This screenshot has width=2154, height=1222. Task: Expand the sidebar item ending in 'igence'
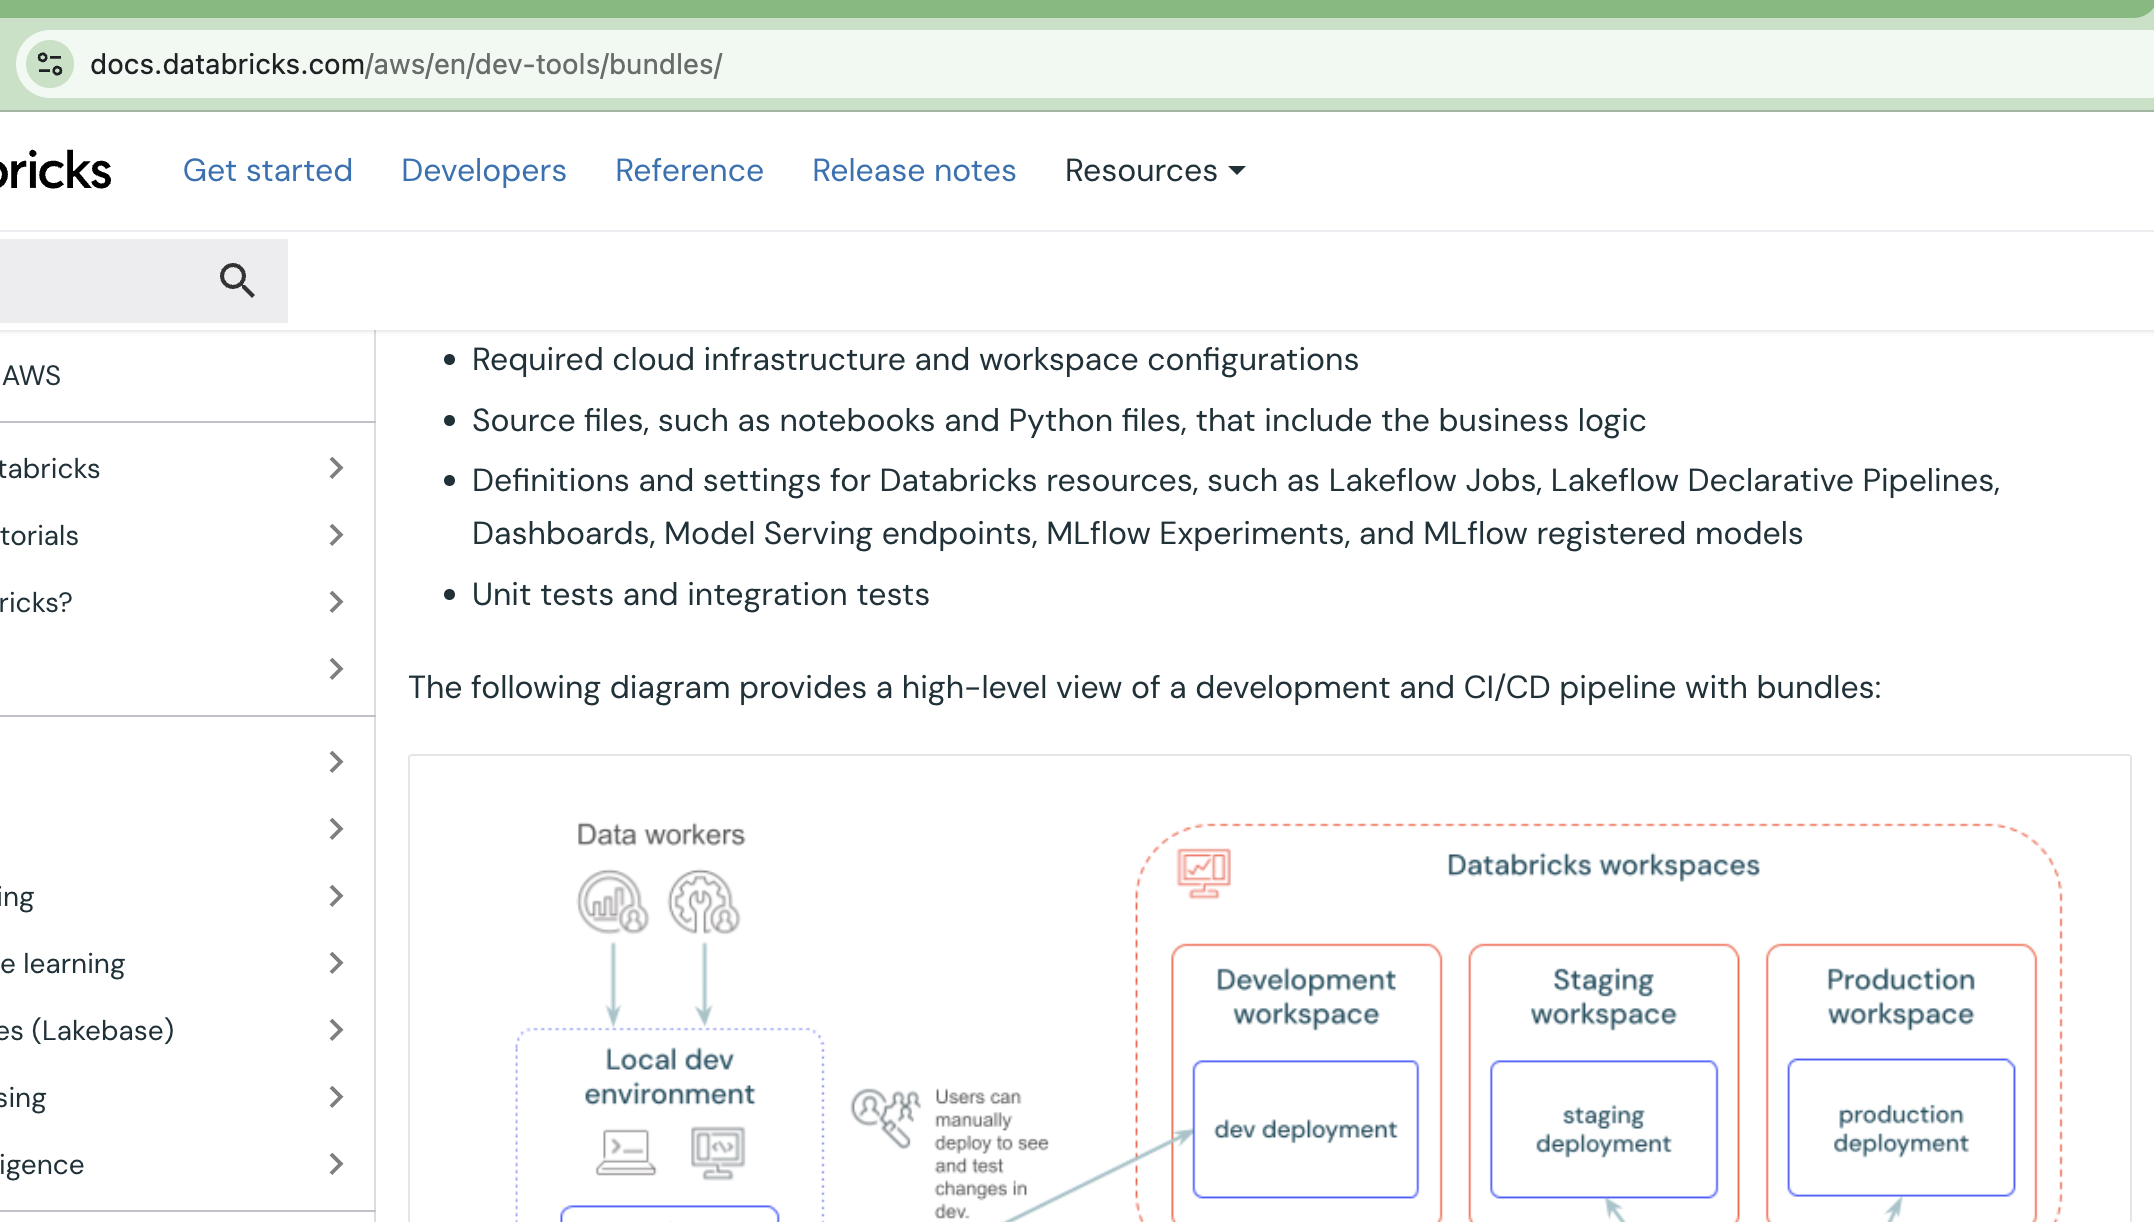pyautogui.click(x=335, y=1164)
